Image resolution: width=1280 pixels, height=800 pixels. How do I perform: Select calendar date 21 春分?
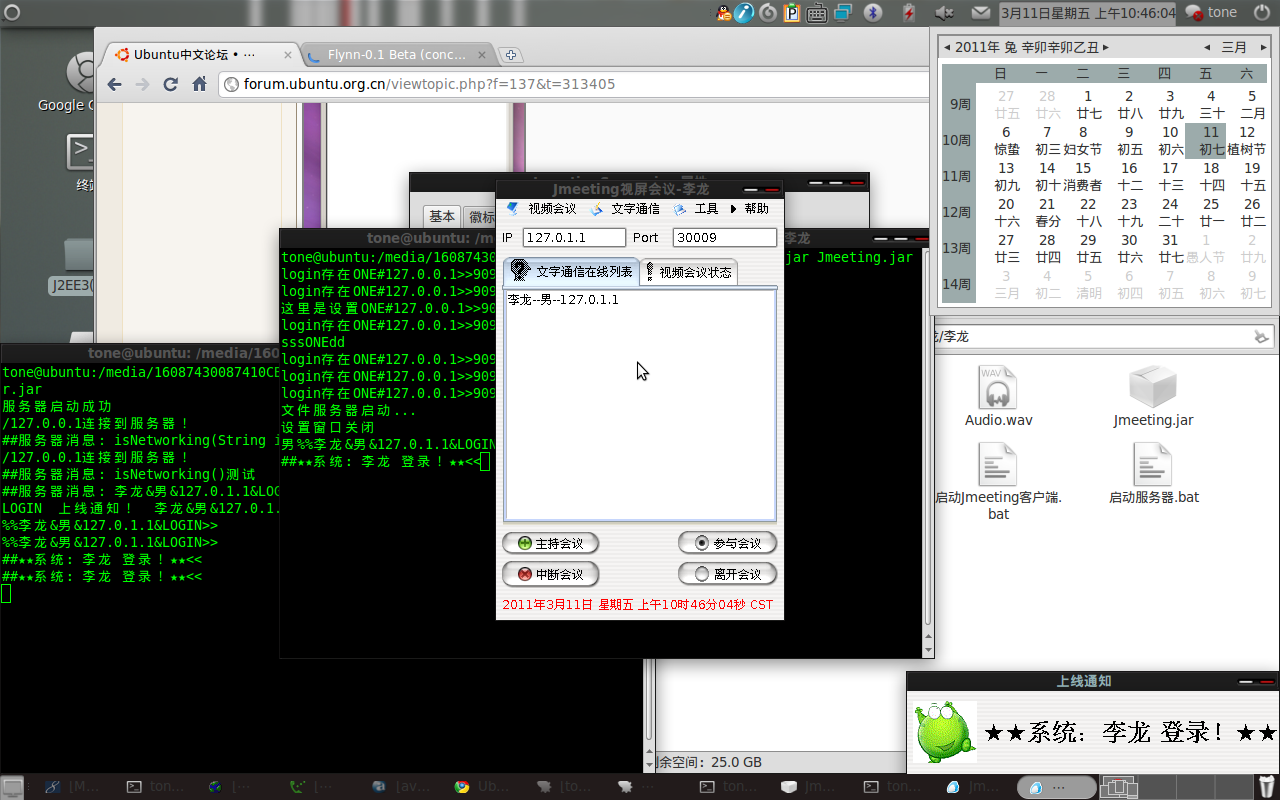pos(1047,212)
